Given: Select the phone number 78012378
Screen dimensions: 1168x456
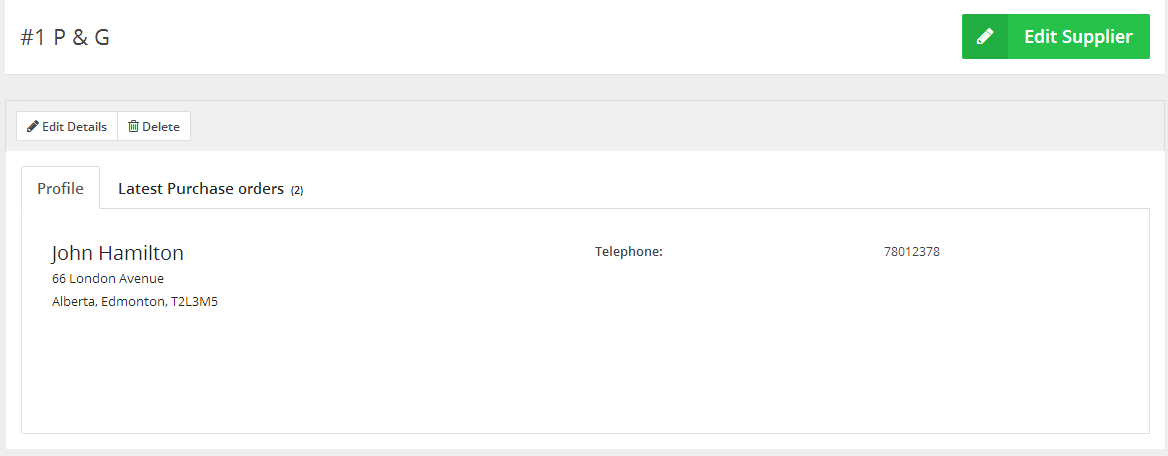Looking at the screenshot, I should pos(911,252).
